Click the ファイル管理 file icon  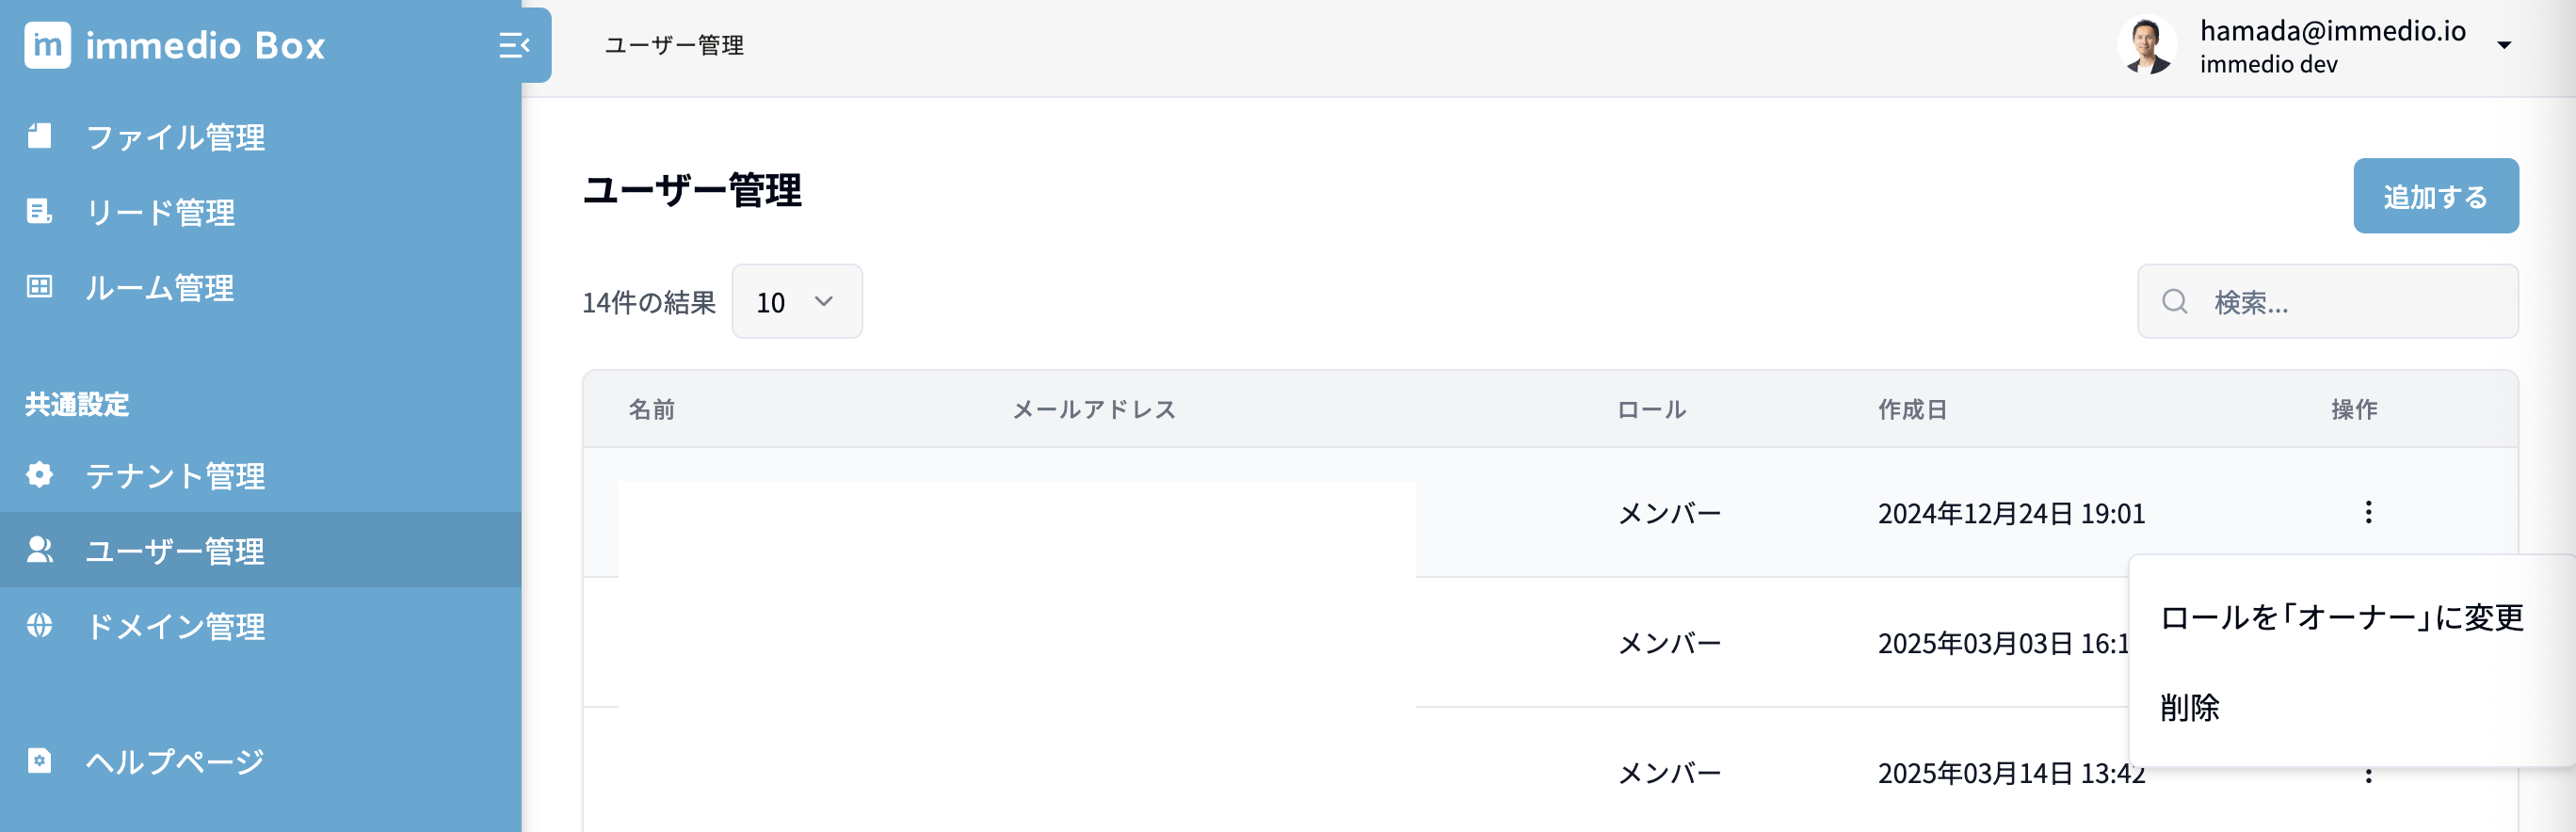pos(39,136)
